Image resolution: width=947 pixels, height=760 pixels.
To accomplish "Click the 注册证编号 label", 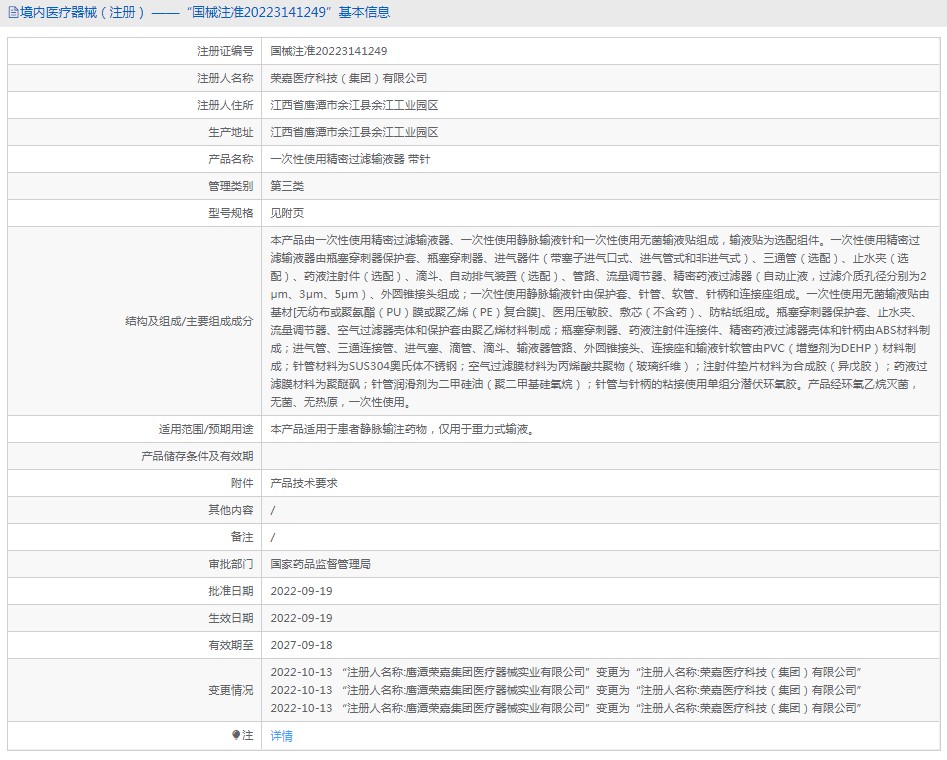I will click(x=225, y=51).
